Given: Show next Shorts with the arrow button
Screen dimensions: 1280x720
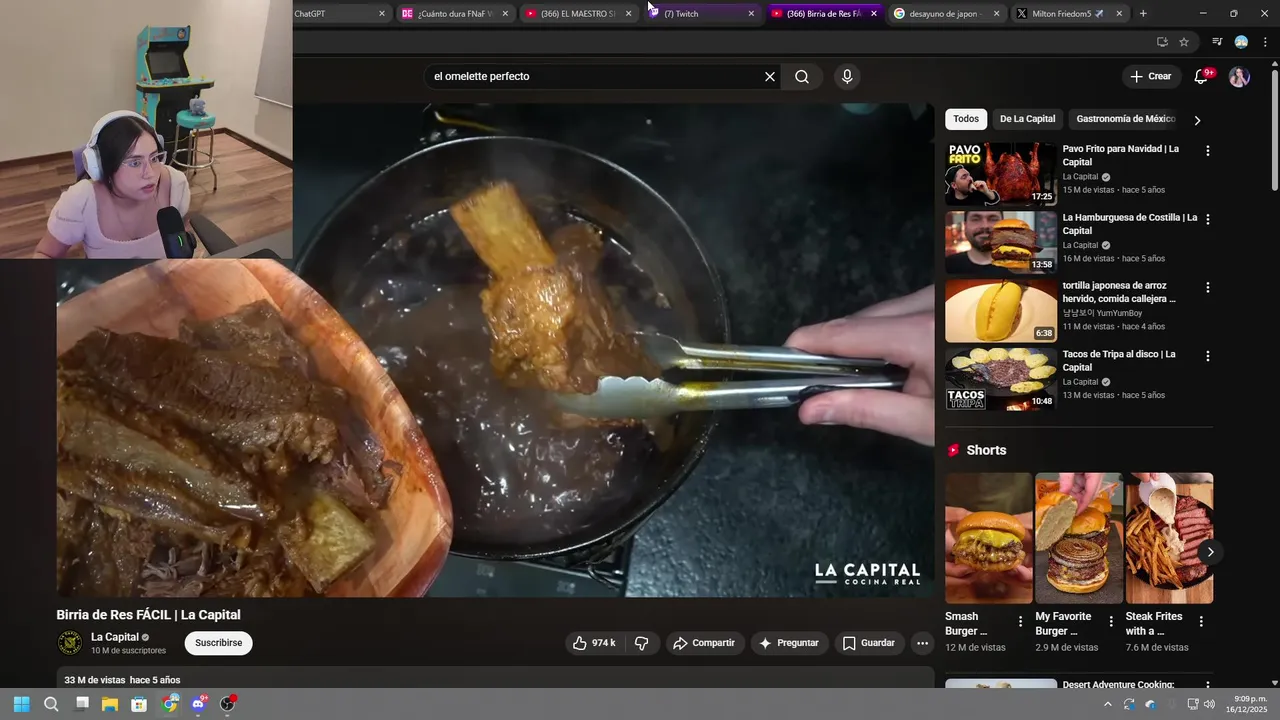Looking at the screenshot, I should 1210,552.
